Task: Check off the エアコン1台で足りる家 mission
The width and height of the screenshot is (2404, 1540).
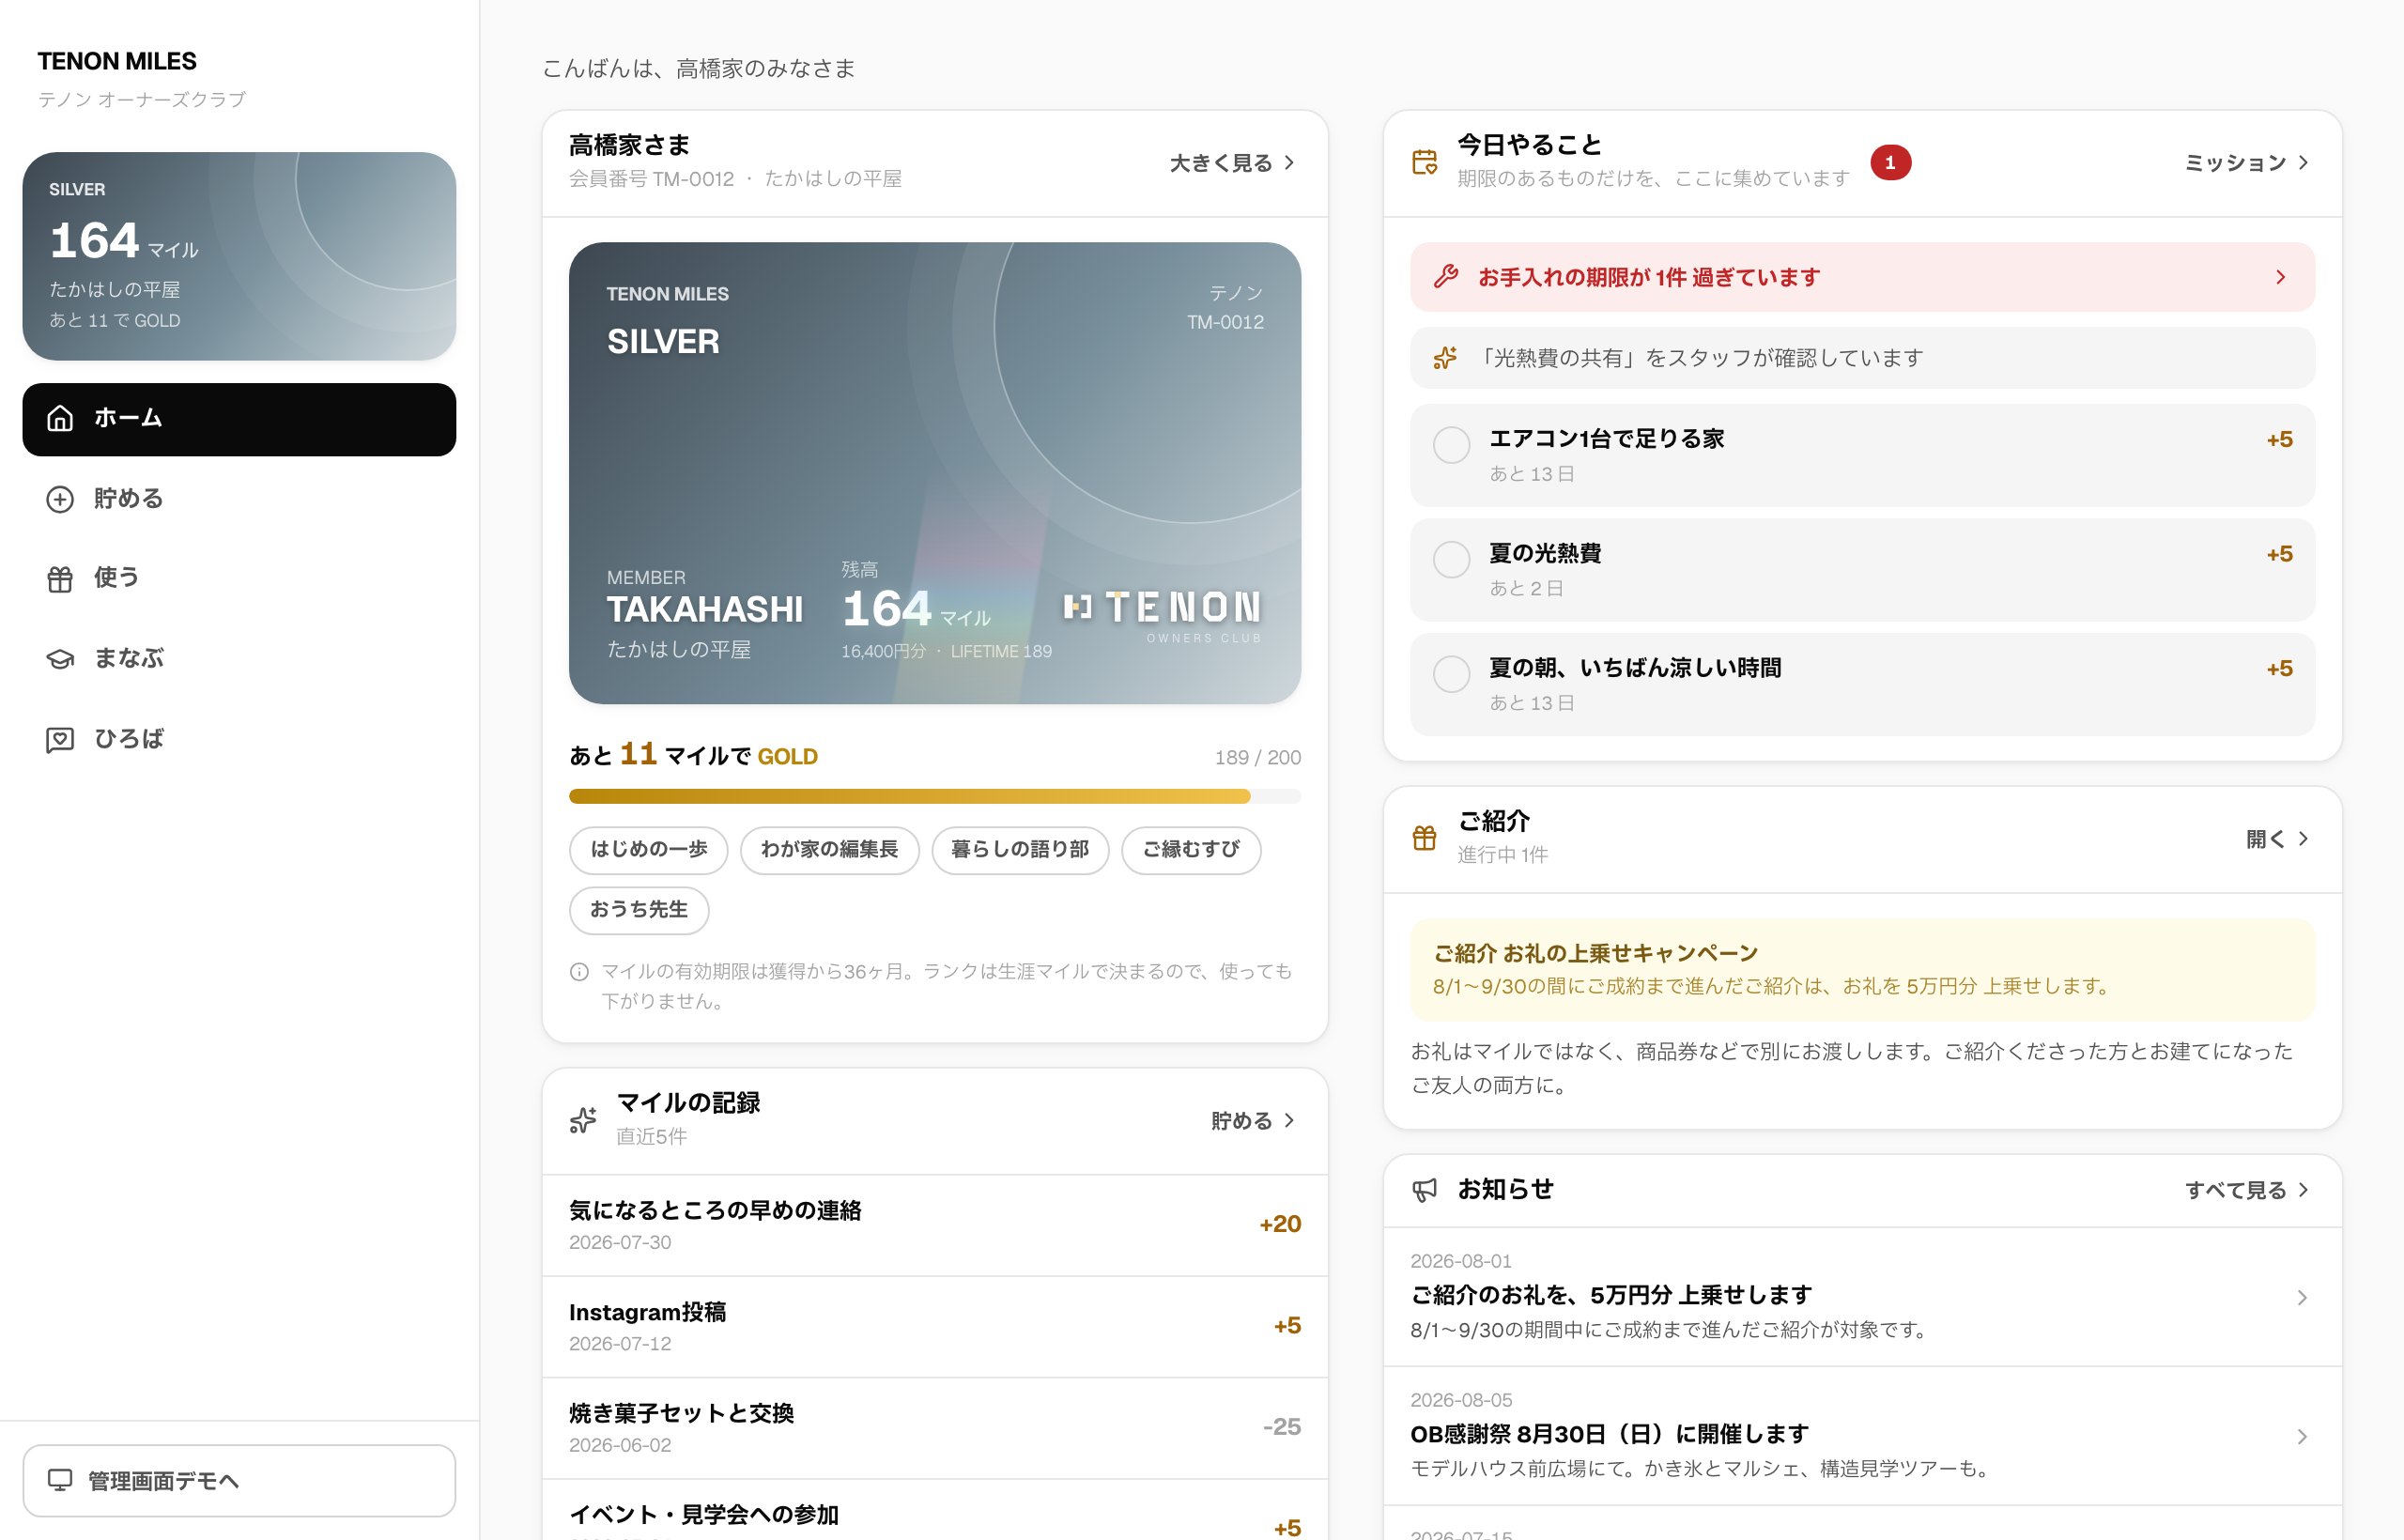Action: [x=1451, y=445]
